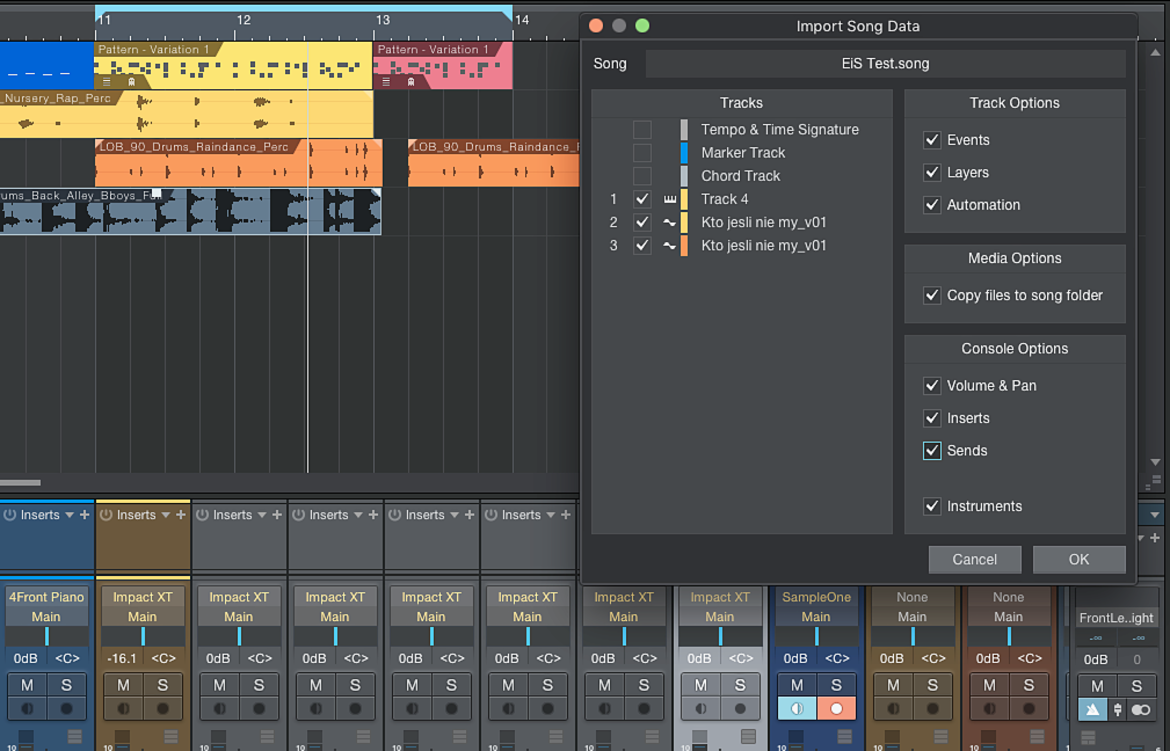Click small plug icon beside metronome on FrontLe..ight
Image resolution: width=1170 pixels, height=751 pixels.
[1118, 710]
